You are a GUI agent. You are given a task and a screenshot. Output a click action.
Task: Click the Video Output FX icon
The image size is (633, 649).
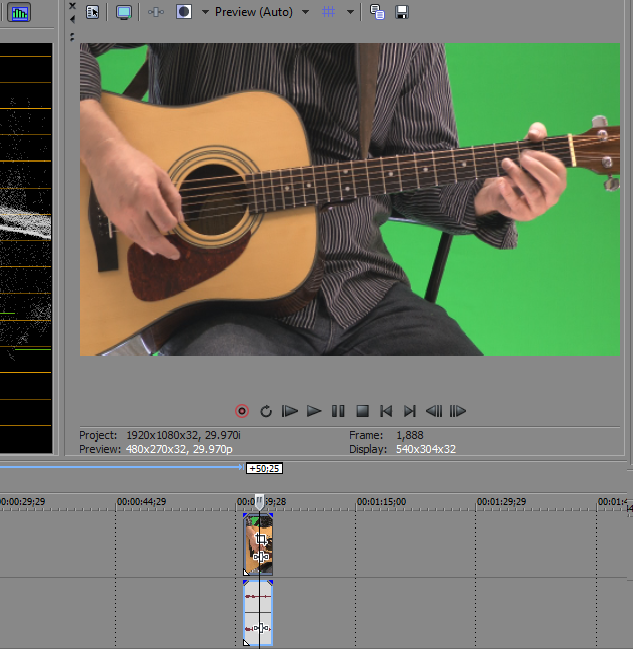click(x=155, y=12)
